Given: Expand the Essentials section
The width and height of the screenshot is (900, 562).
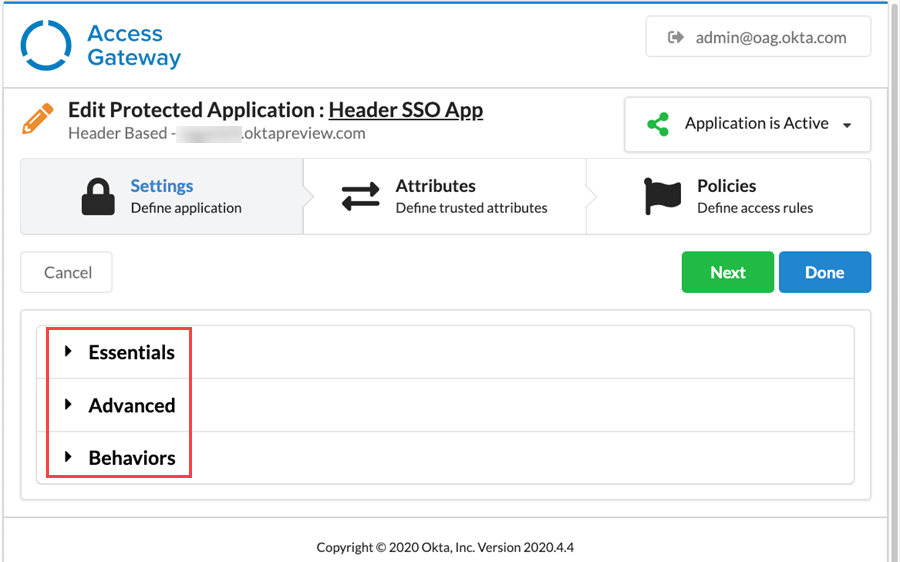Looking at the screenshot, I should pos(131,352).
